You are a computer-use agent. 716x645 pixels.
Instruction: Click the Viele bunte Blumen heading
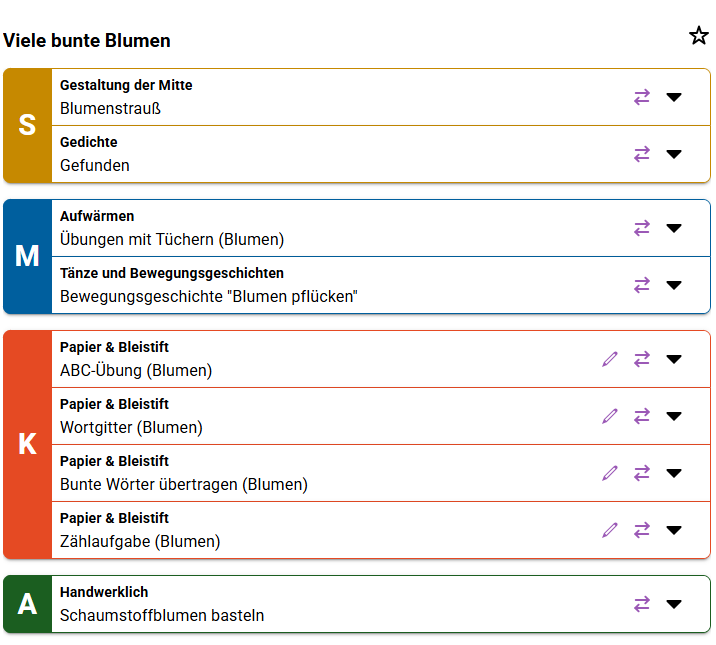tap(87, 41)
